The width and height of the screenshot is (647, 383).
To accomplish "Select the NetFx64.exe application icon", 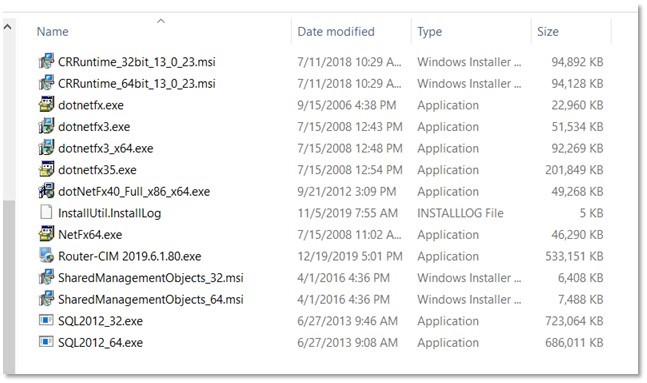I will pyautogui.click(x=46, y=234).
